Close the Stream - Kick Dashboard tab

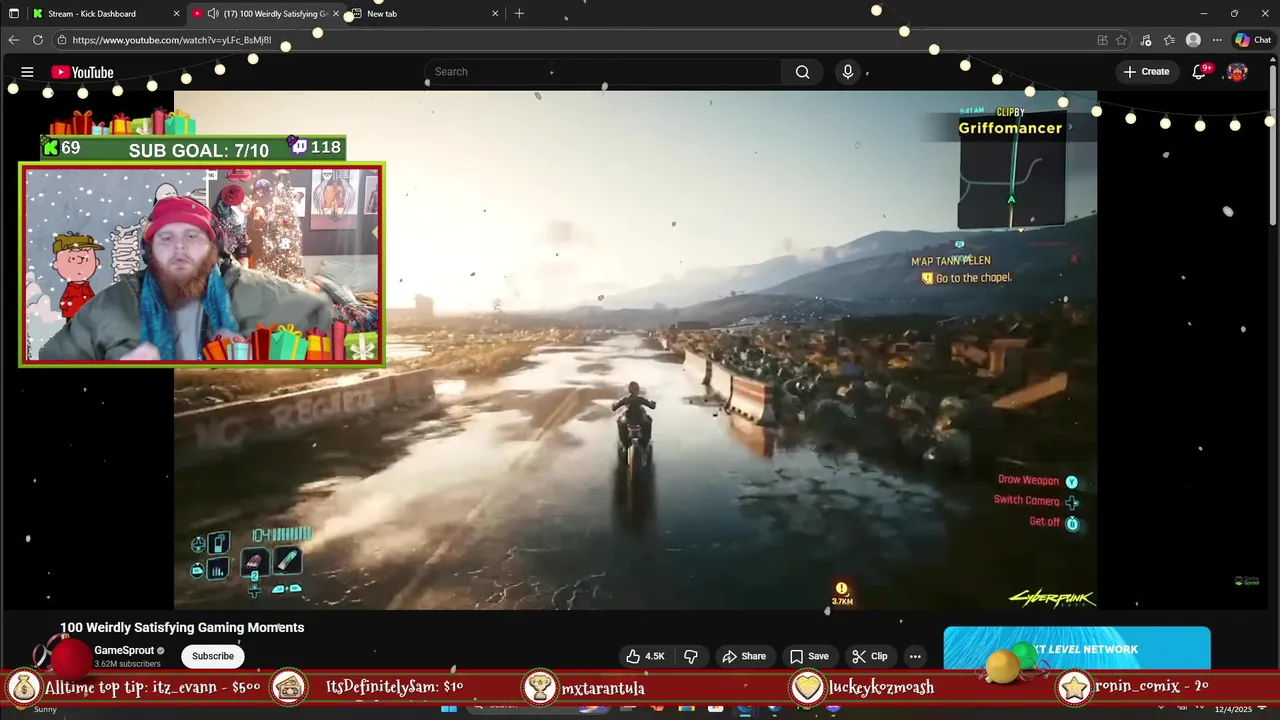[177, 14]
